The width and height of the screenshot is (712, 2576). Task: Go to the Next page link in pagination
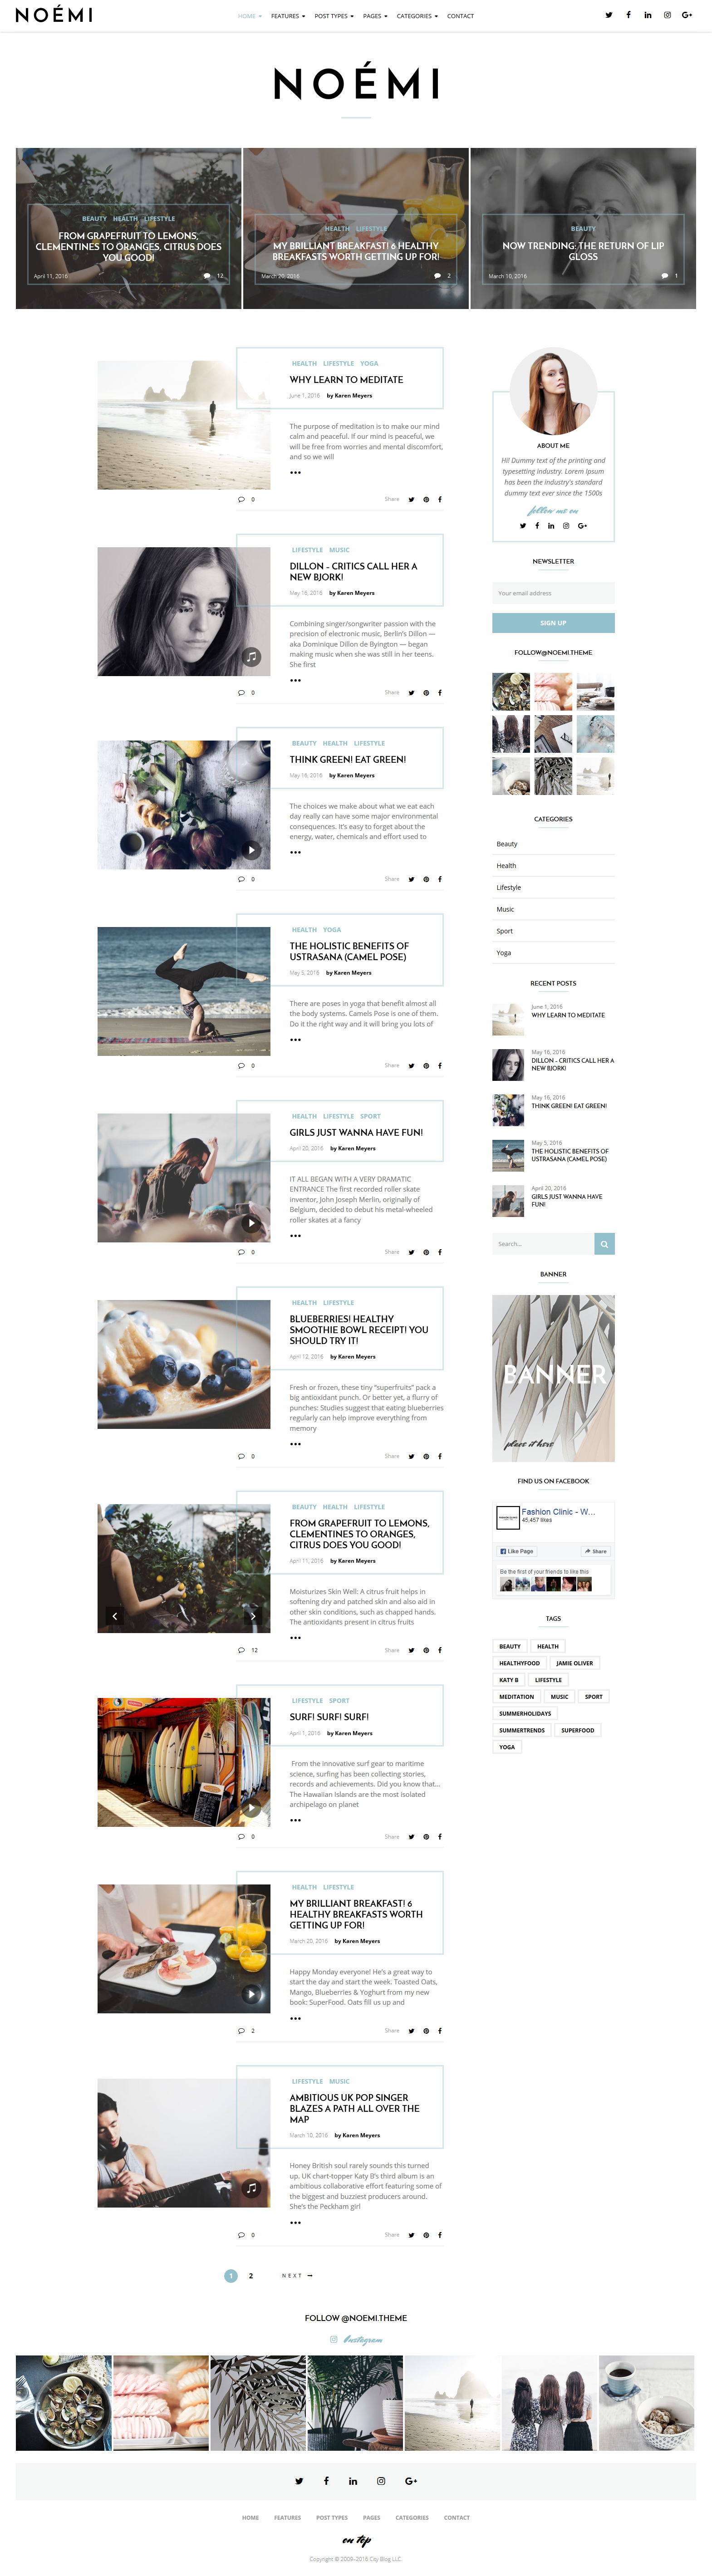point(297,2276)
